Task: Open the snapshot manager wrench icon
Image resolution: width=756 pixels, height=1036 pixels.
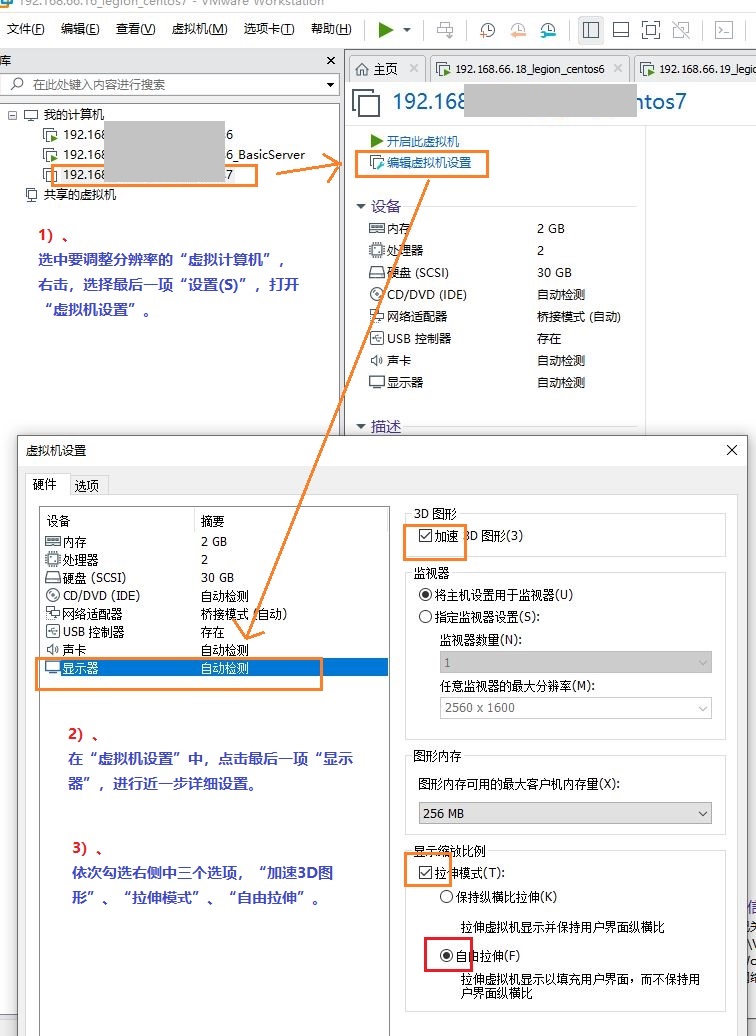Action: point(548,30)
